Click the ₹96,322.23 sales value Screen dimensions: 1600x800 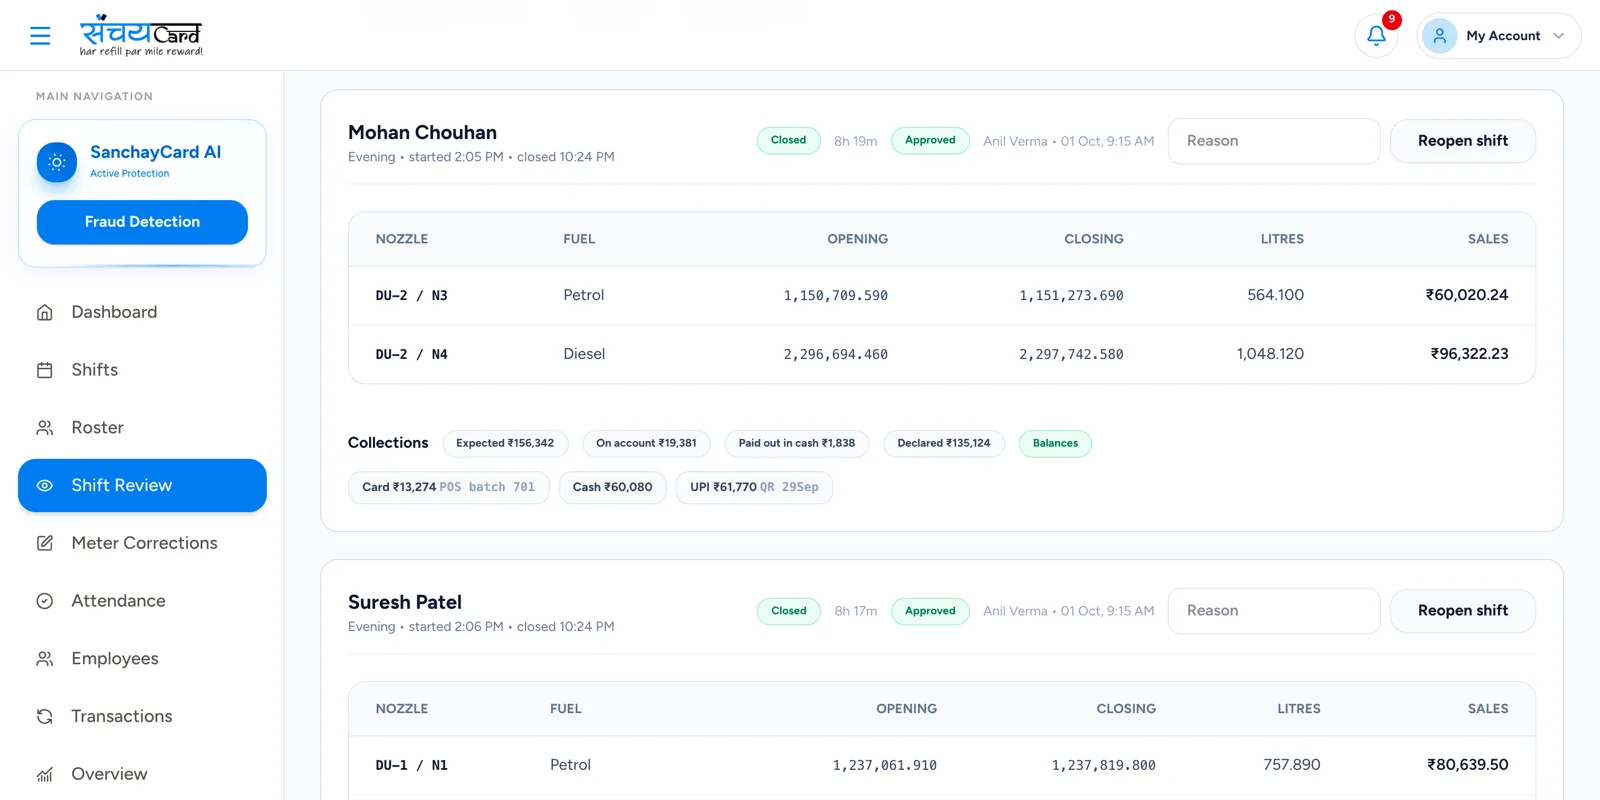coord(1469,354)
